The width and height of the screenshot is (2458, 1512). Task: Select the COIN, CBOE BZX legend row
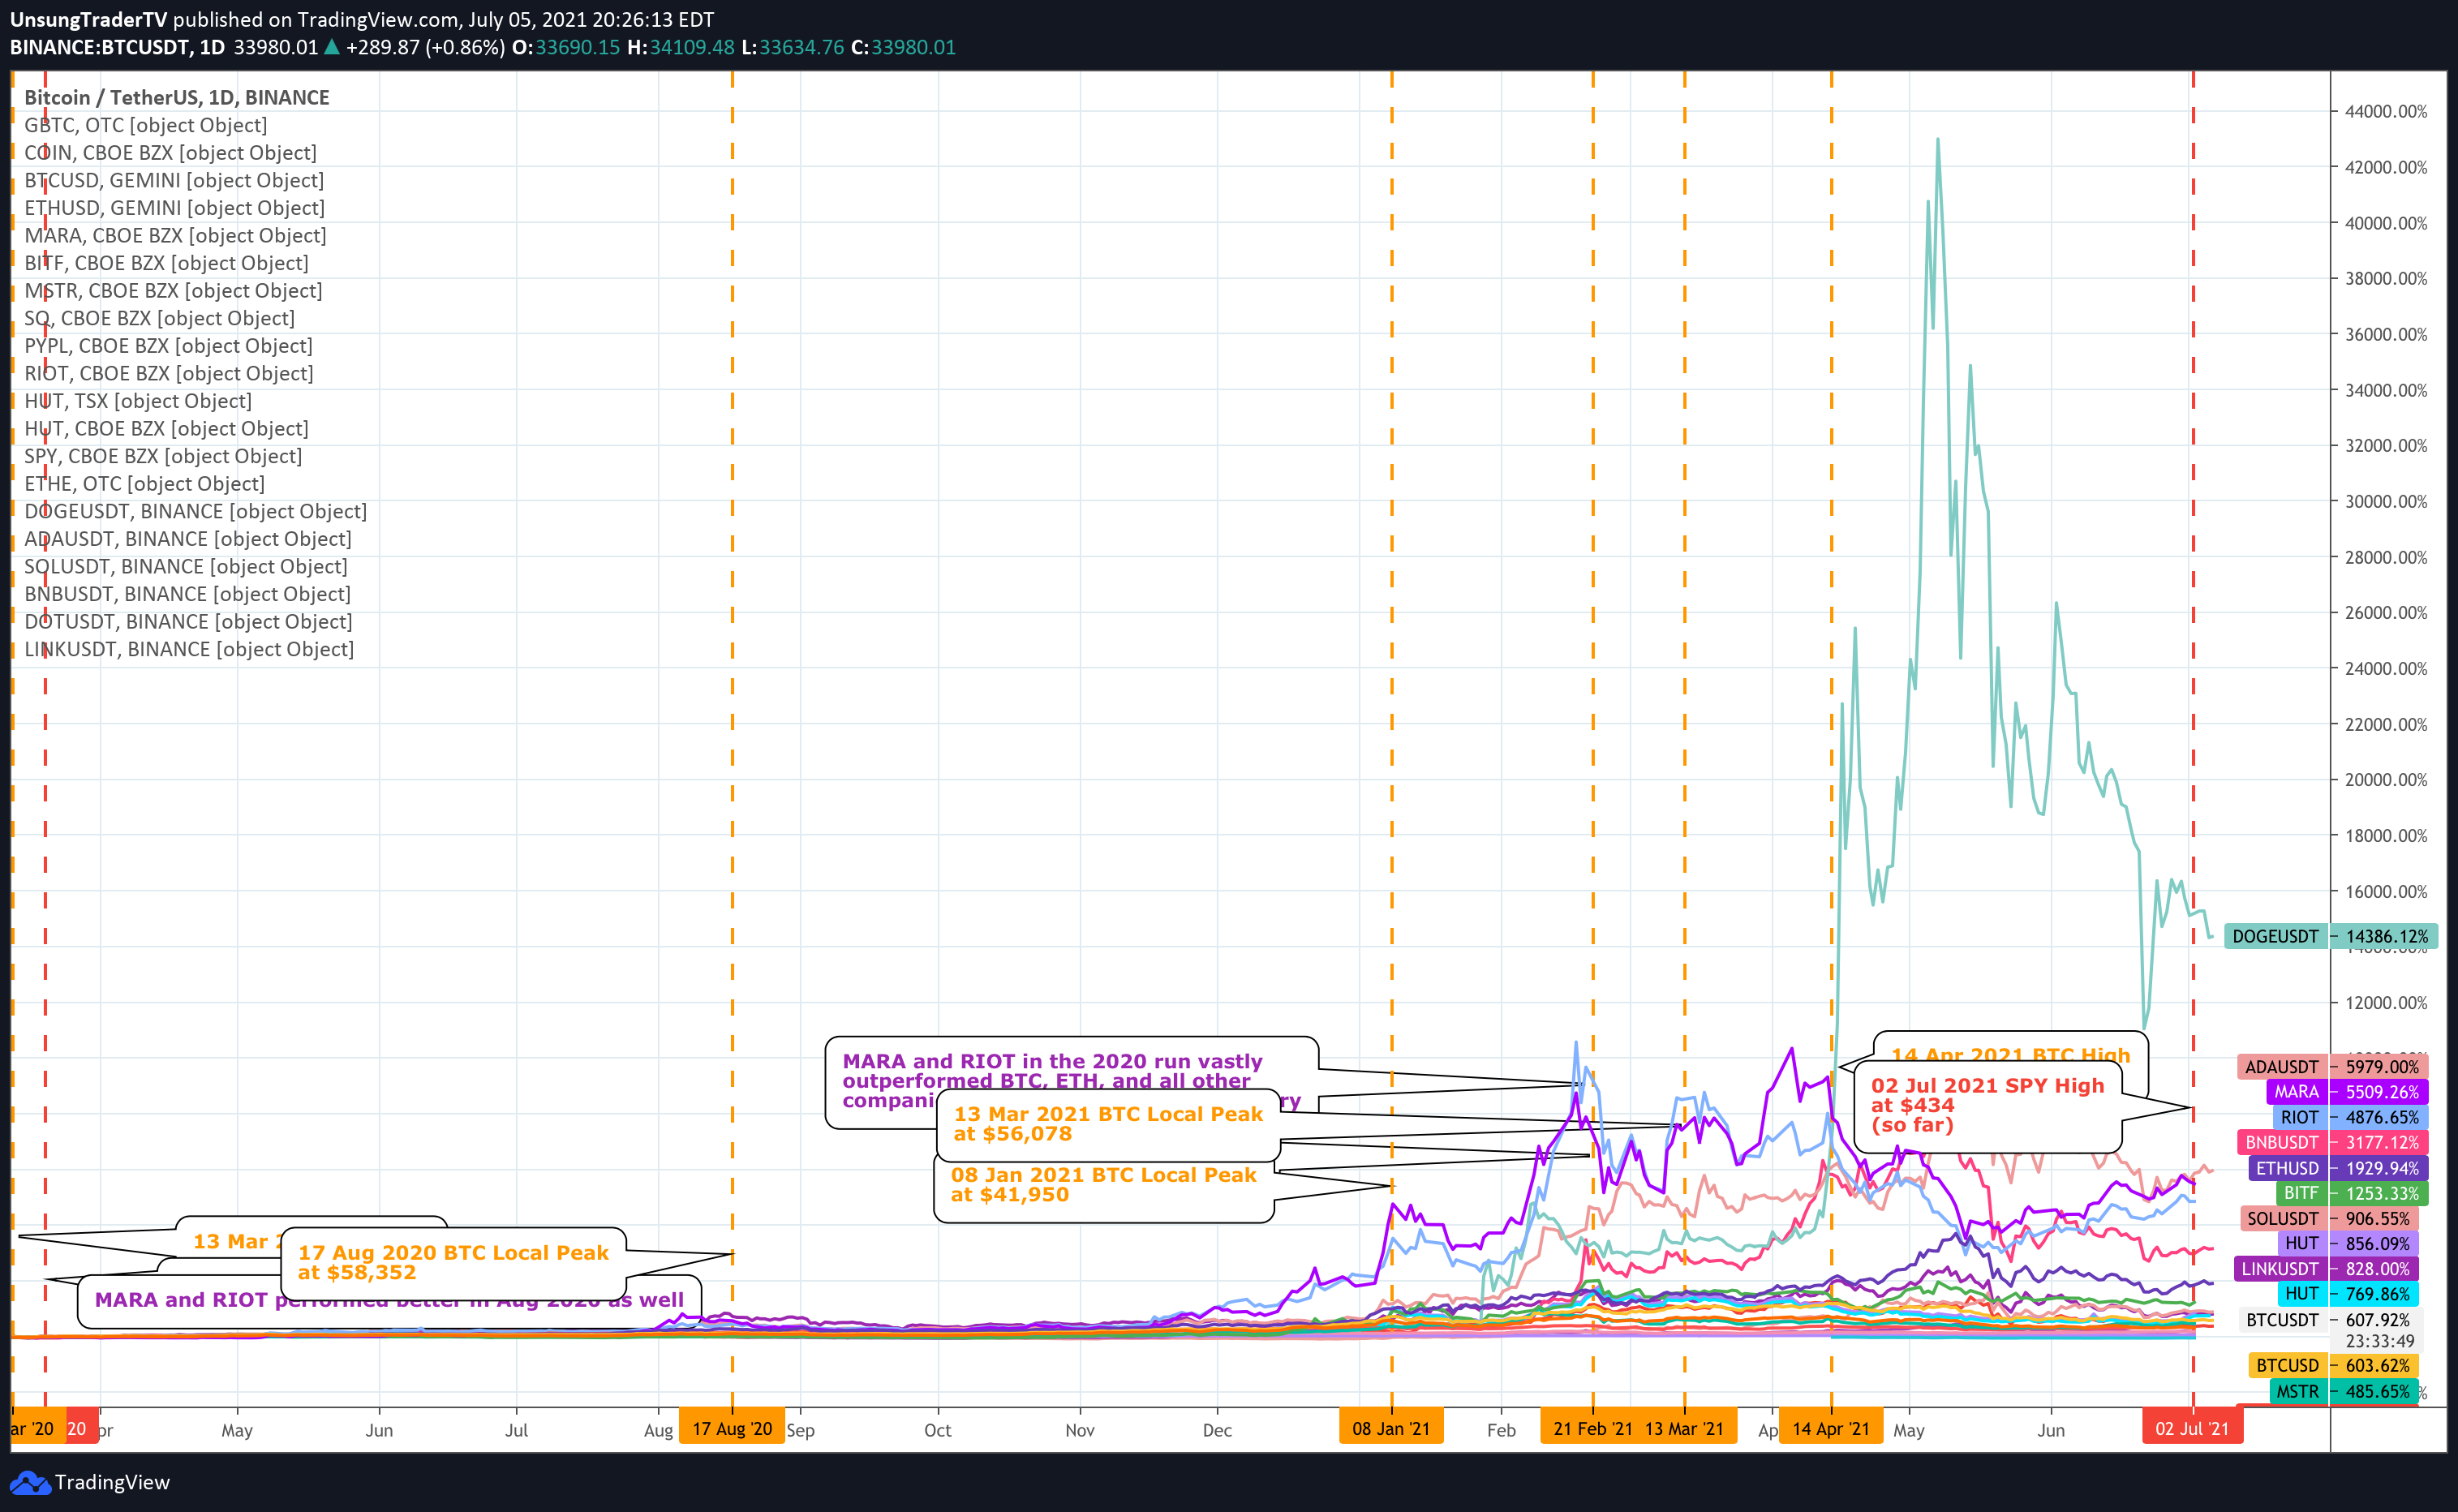tap(170, 153)
